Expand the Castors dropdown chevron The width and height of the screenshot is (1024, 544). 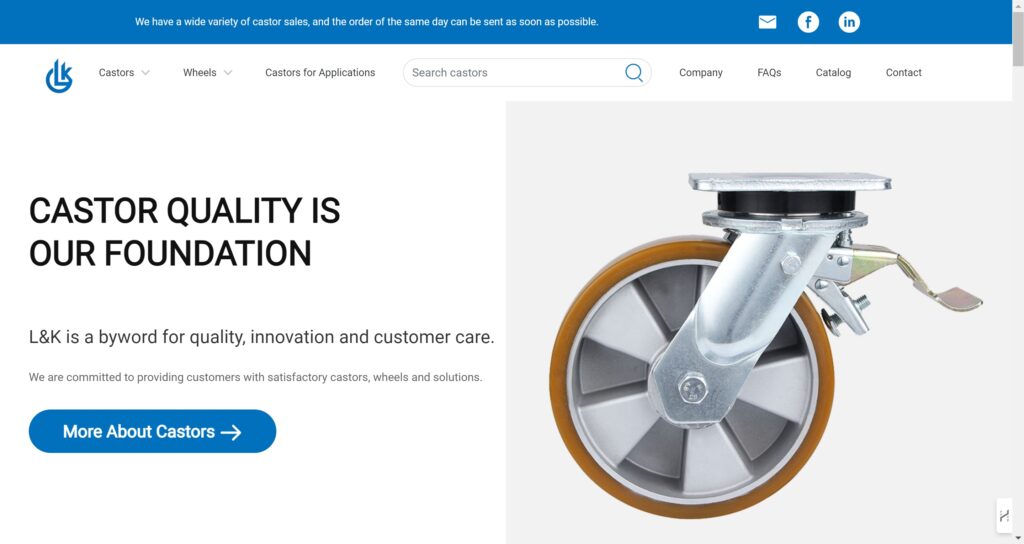(x=146, y=73)
